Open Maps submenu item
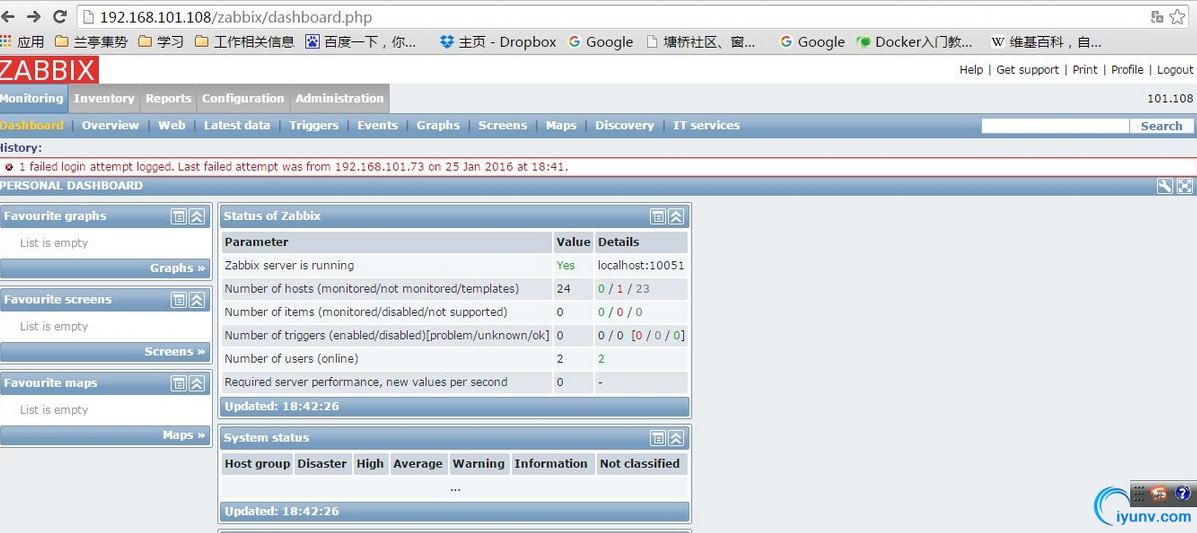This screenshot has width=1197, height=533. [x=561, y=125]
